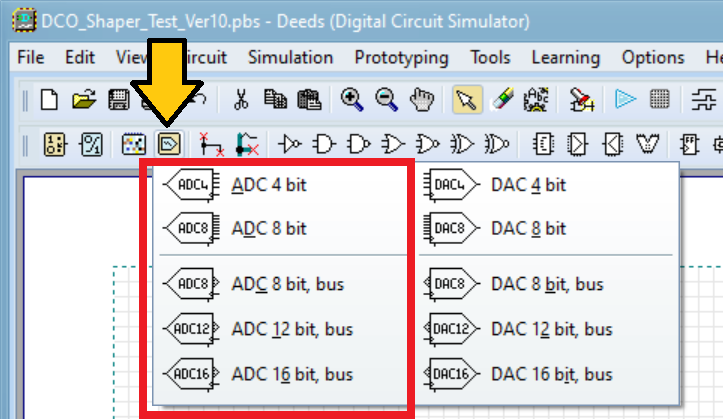
Task: Open the File menu
Action: (30, 58)
